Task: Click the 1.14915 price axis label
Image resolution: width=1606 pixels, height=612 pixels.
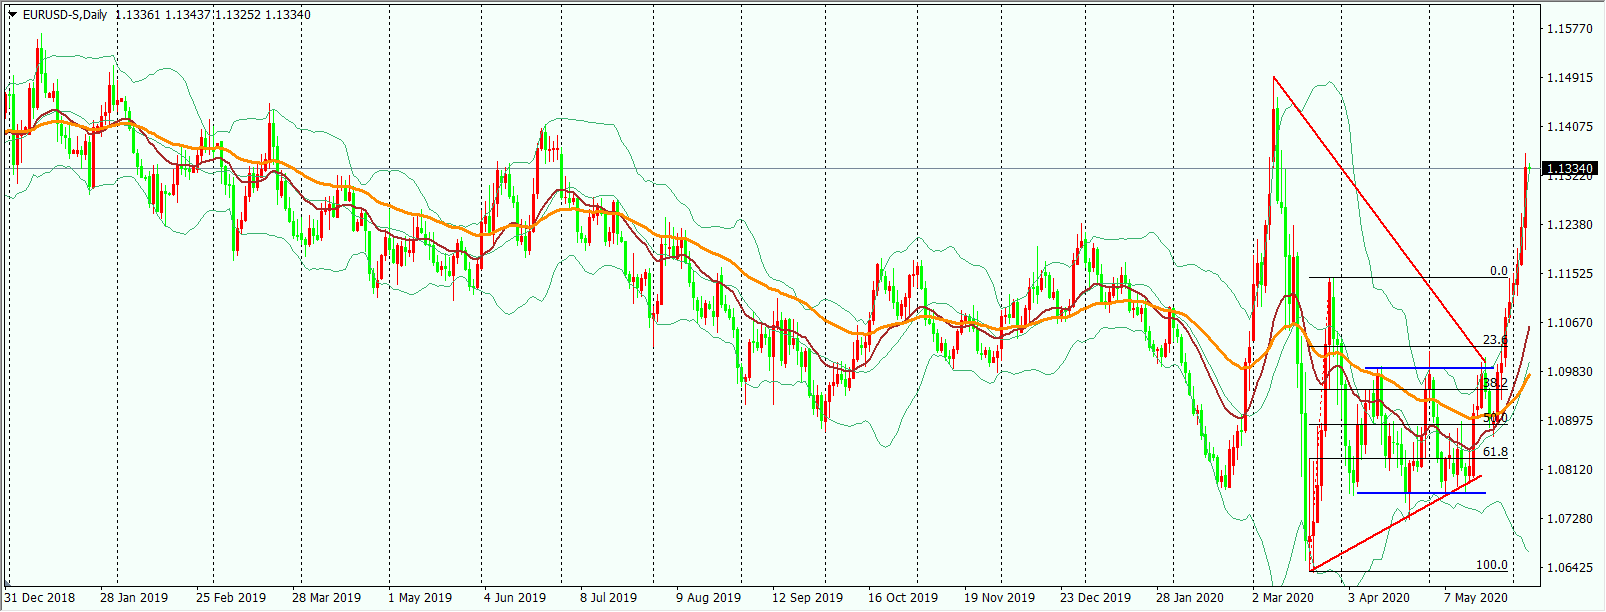Action: pos(1569,78)
